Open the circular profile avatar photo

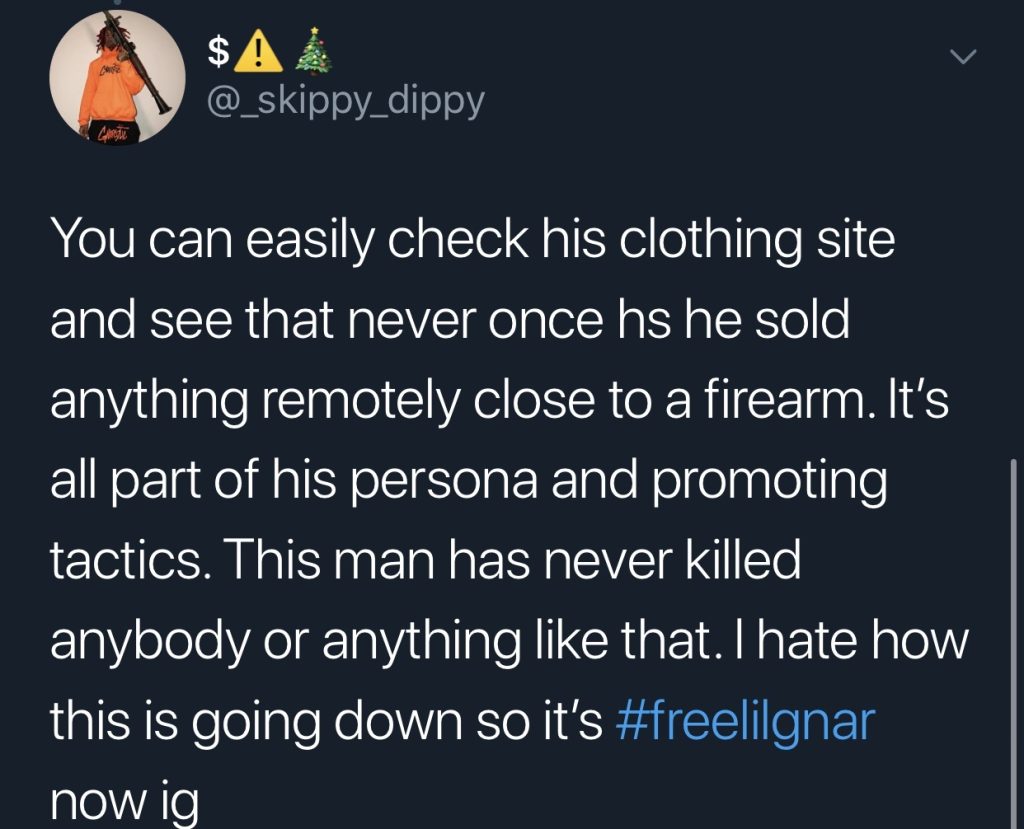point(118,77)
